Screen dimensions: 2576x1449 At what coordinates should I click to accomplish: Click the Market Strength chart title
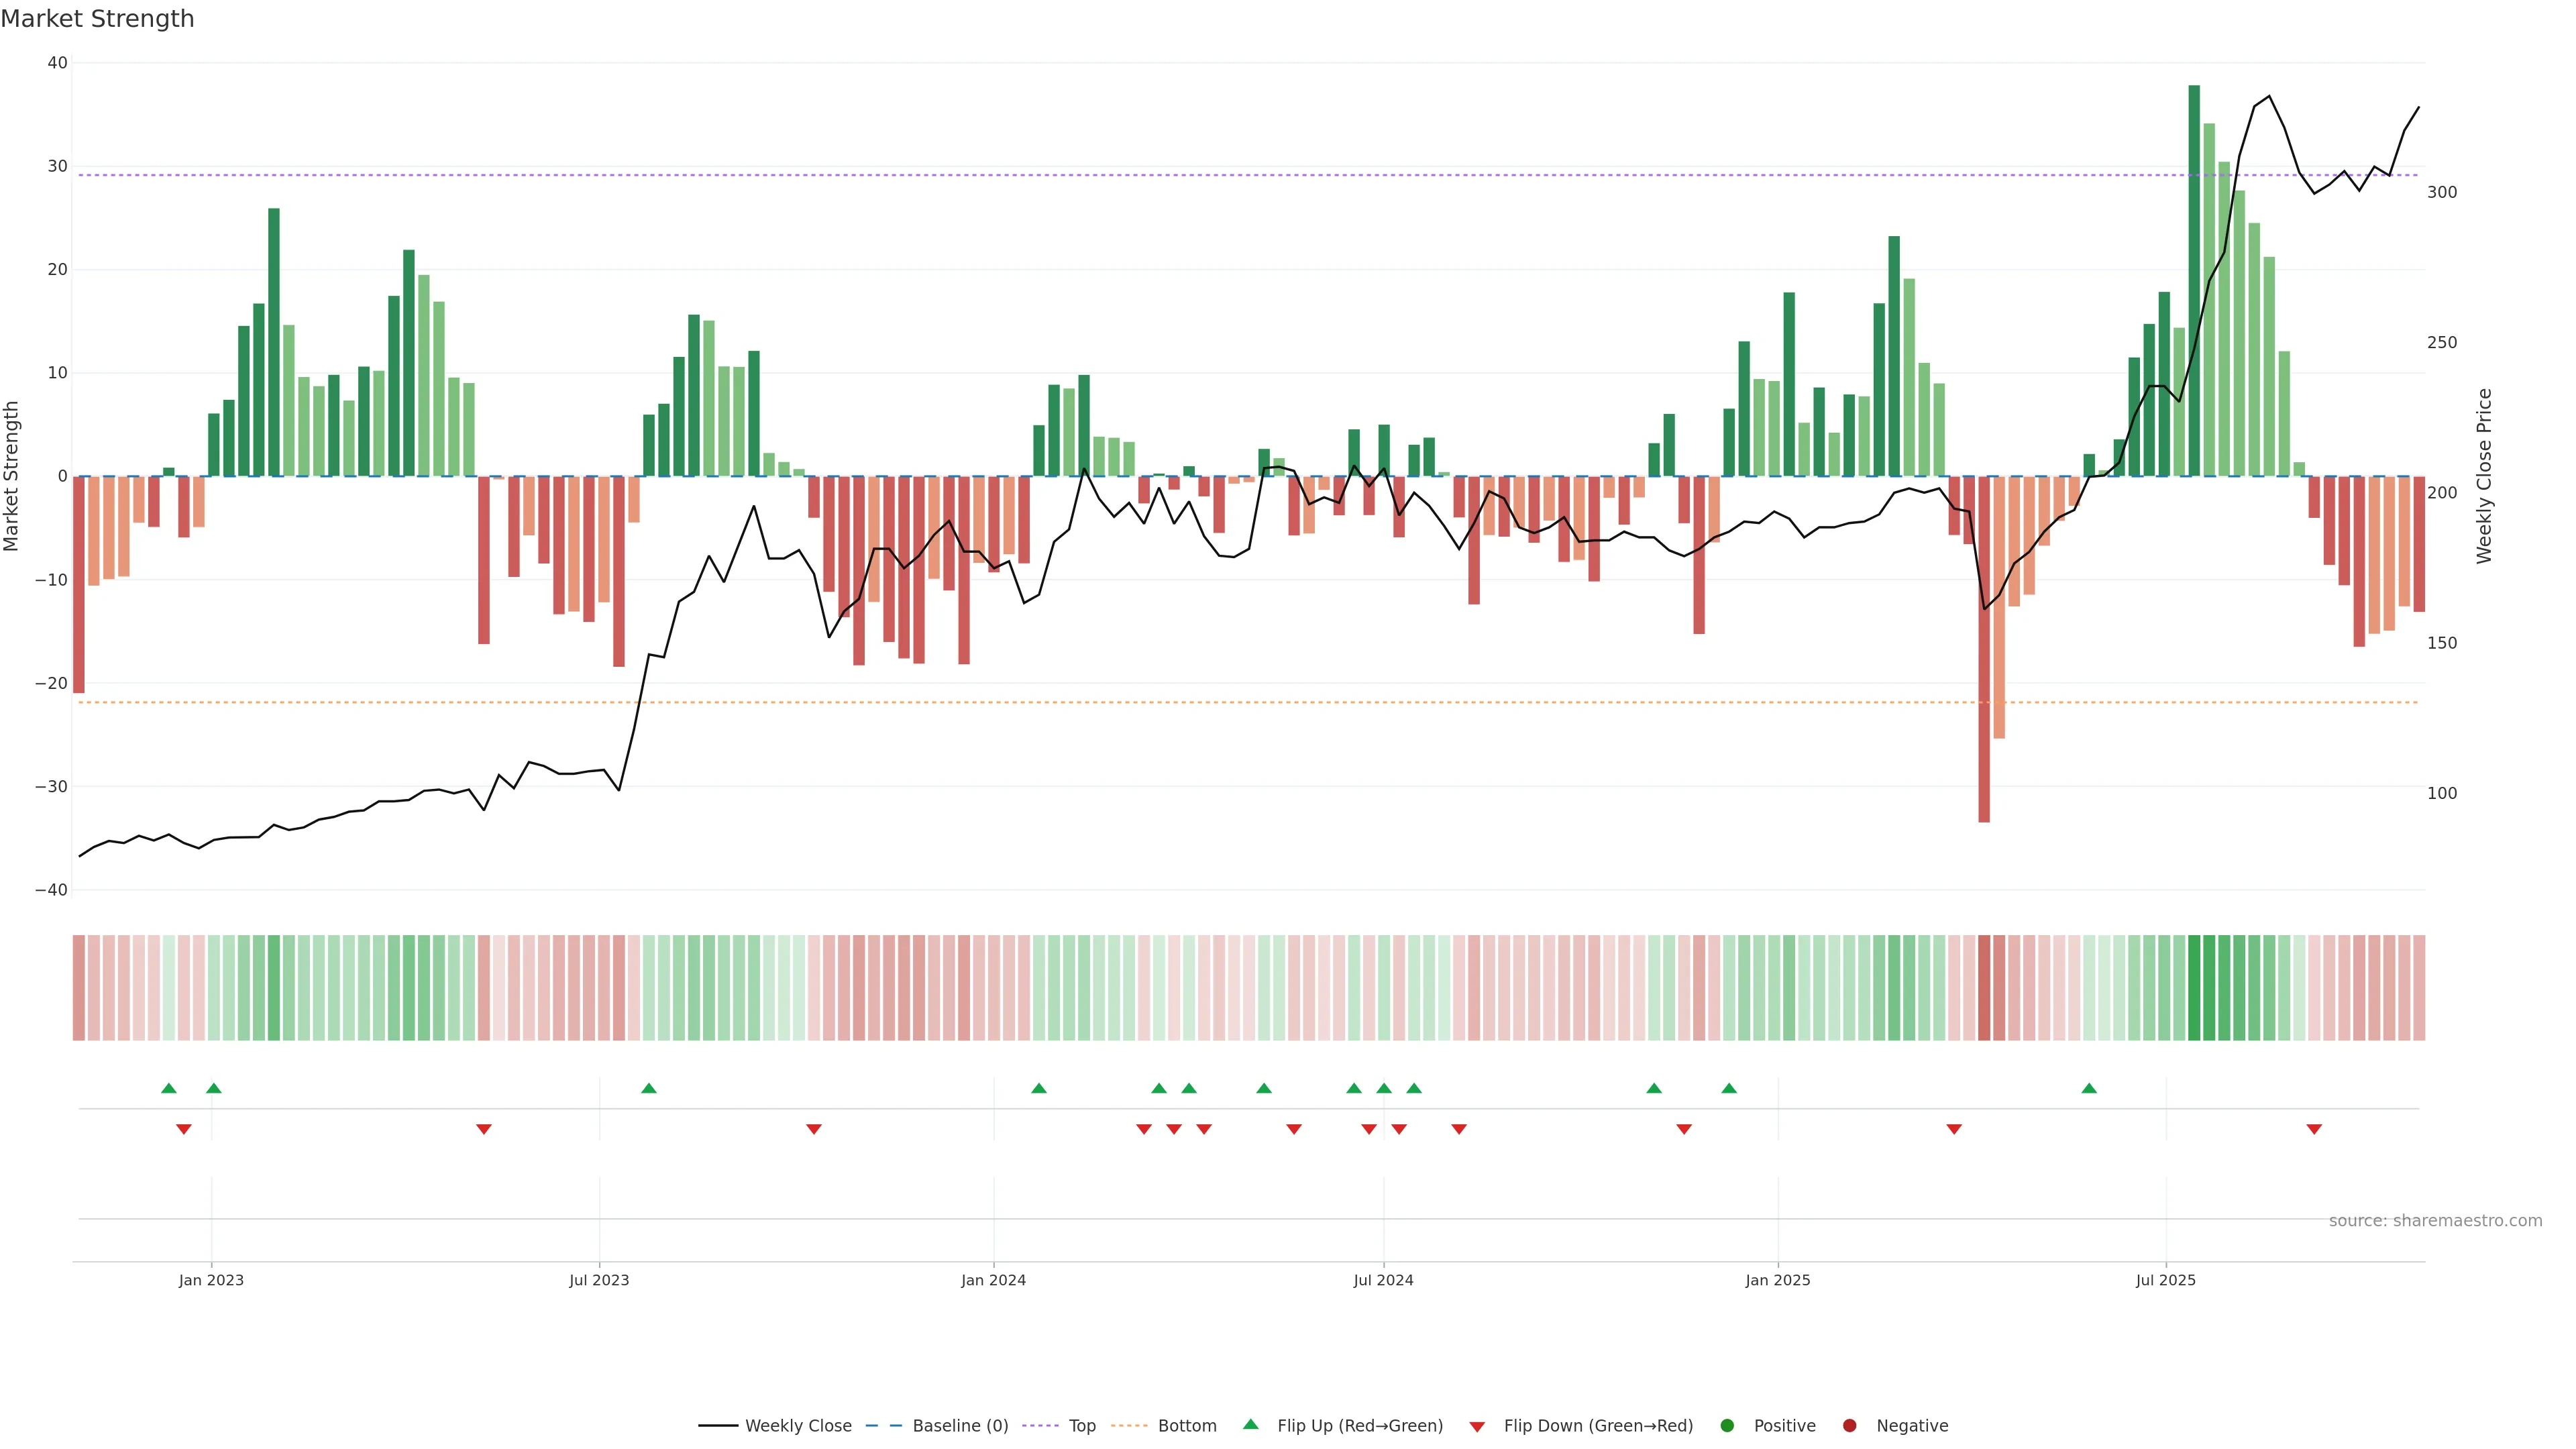(97, 19)
